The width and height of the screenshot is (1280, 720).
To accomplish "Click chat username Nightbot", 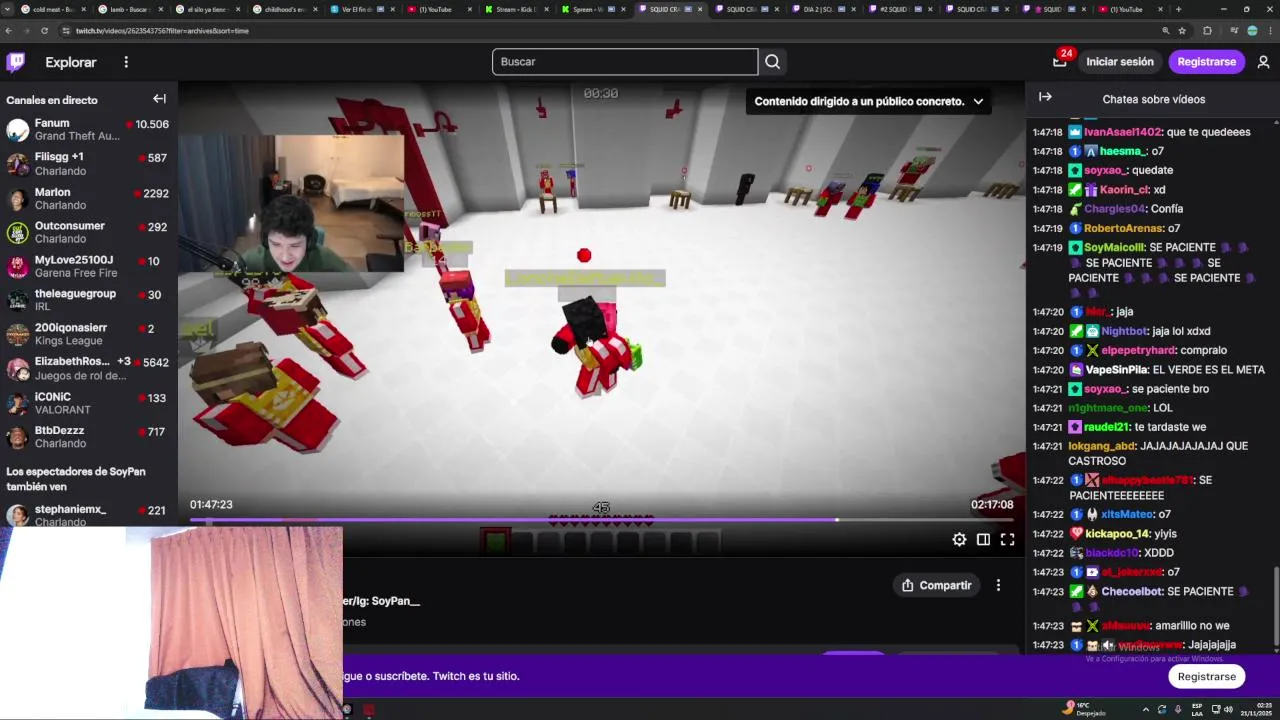I will (1126, 331).
